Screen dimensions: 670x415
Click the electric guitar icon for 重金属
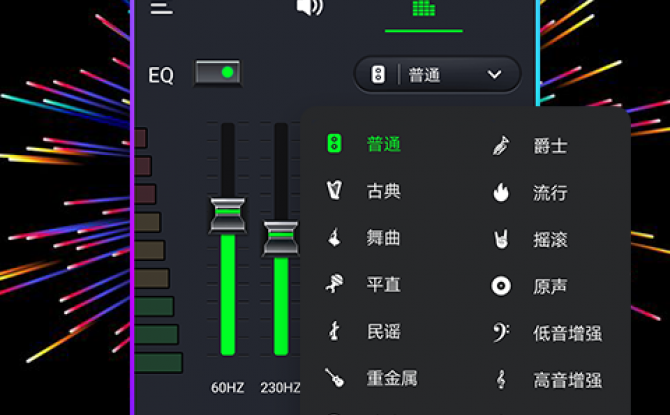(334, 377)
